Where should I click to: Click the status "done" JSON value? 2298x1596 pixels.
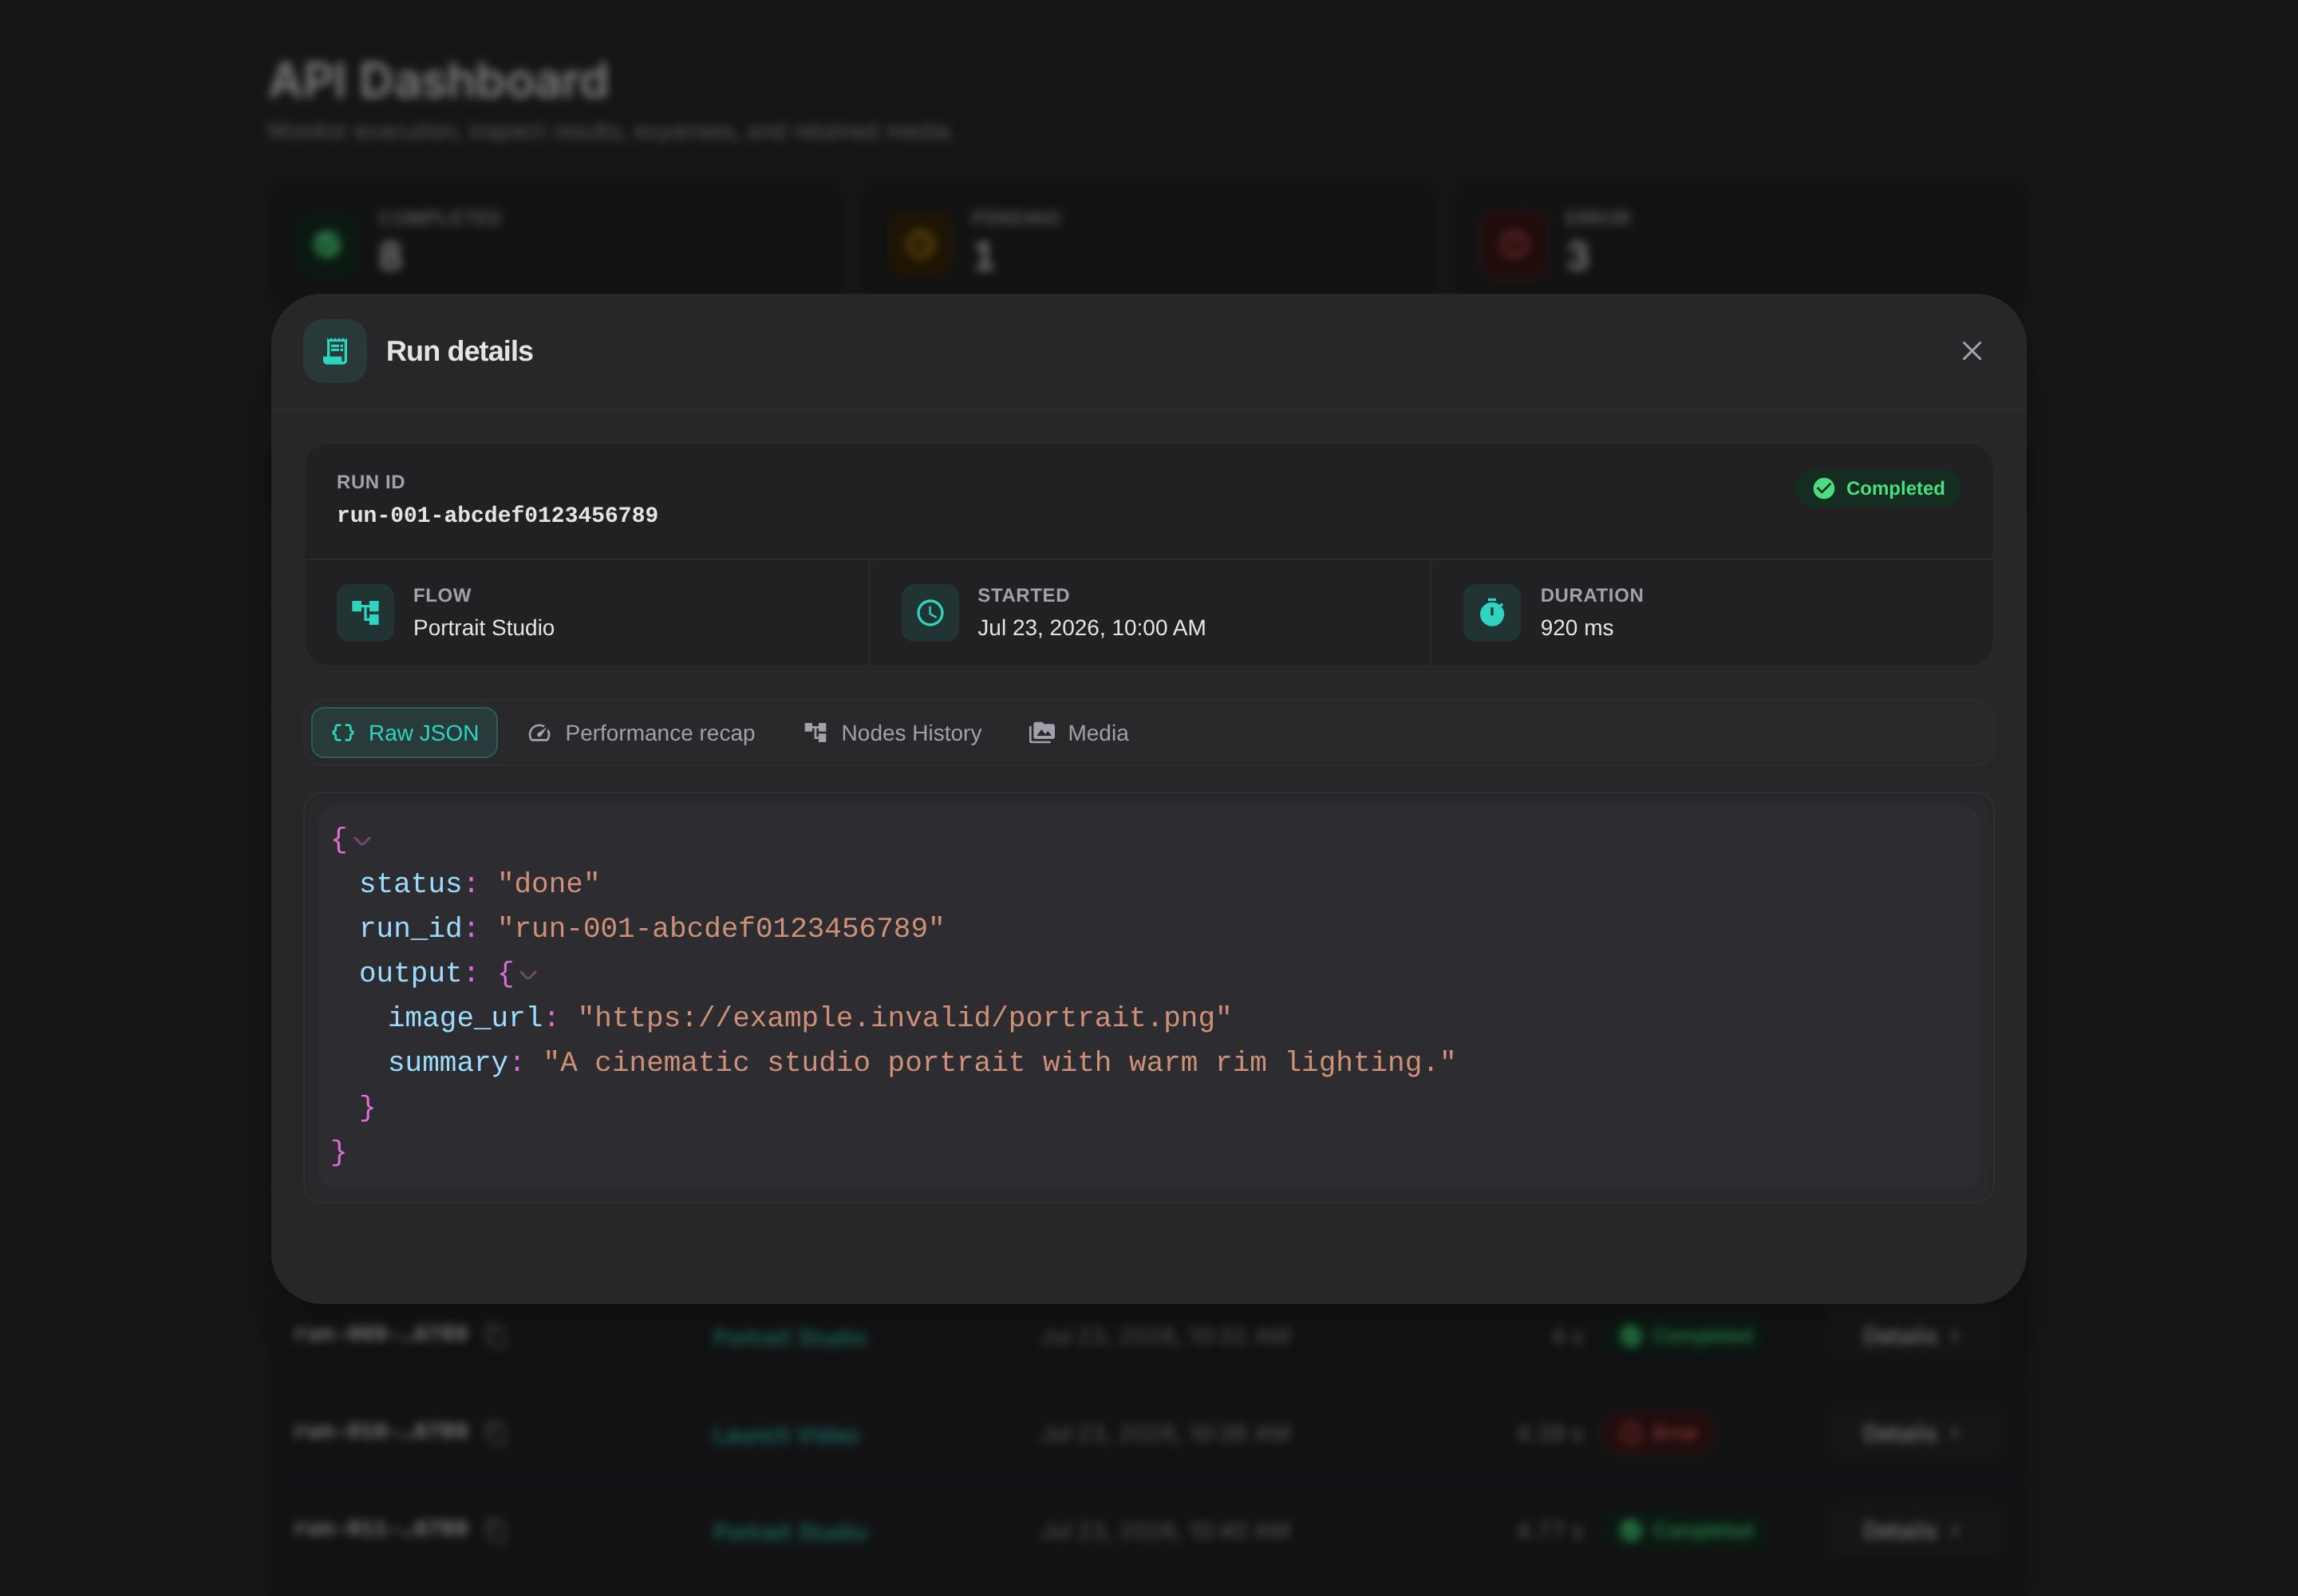548,884
